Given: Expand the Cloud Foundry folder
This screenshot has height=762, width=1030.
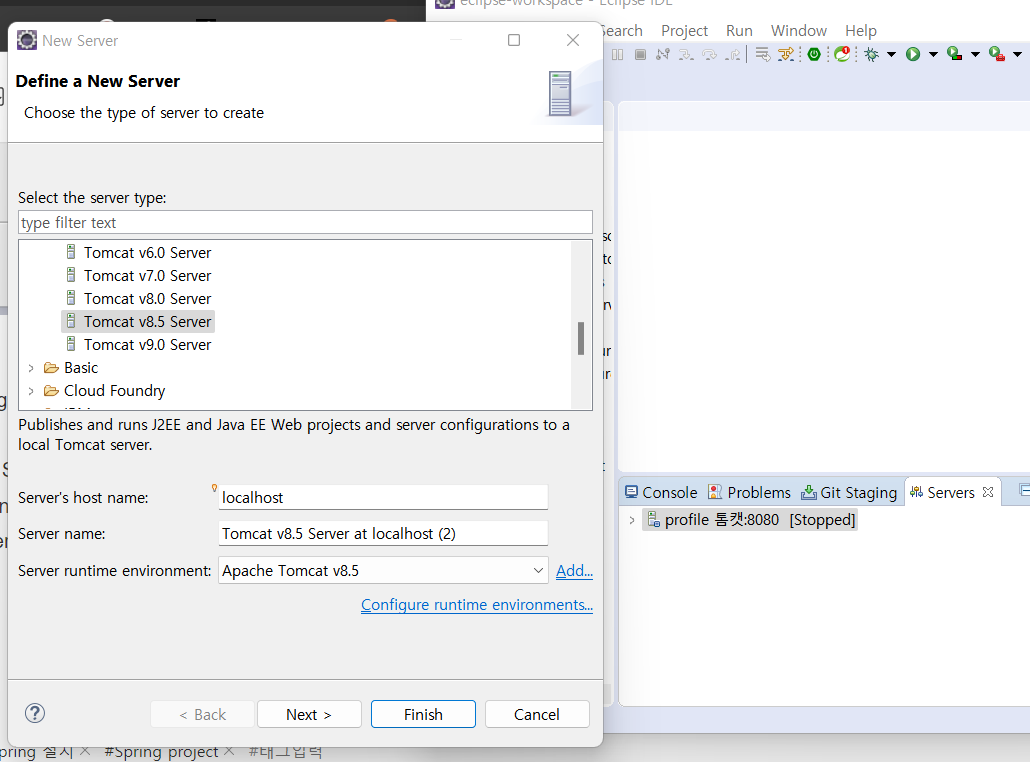Looking at the screenshot, I should [x=31, y=391].
